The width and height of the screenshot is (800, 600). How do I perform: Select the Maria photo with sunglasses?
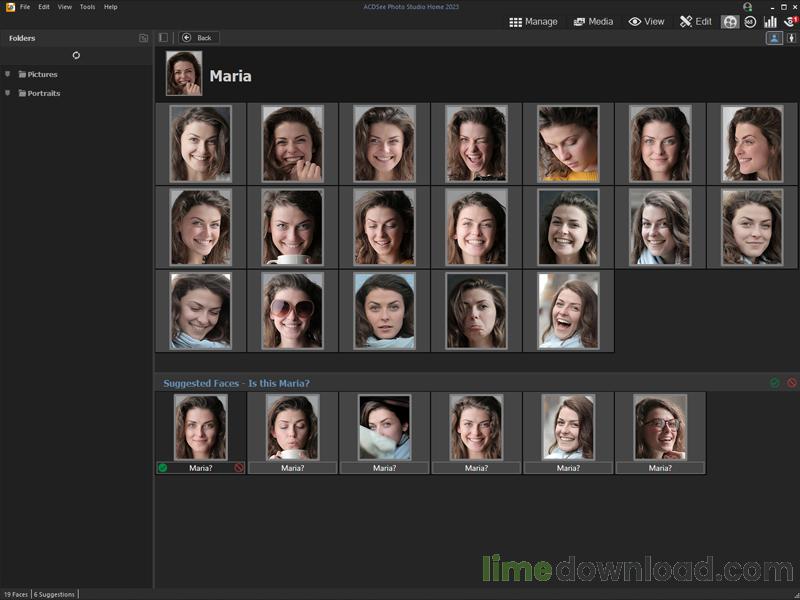tap(292, 310)
